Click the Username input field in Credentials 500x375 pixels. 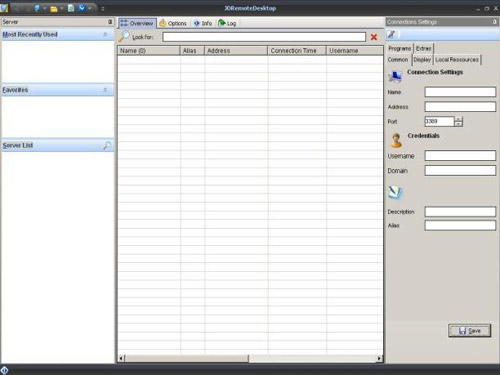pos(460,156)
